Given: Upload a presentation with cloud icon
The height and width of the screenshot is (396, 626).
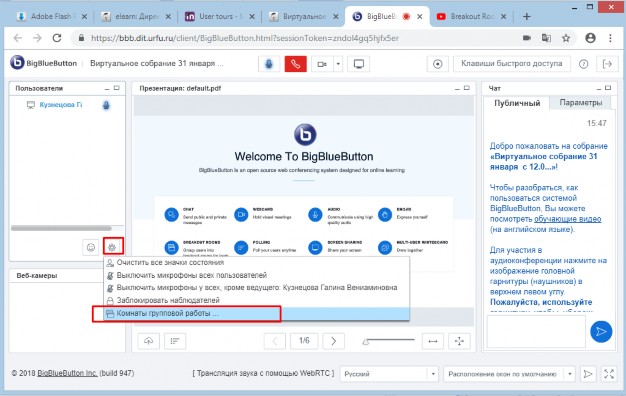Looking at the screenshot, I should click(149, 341).
